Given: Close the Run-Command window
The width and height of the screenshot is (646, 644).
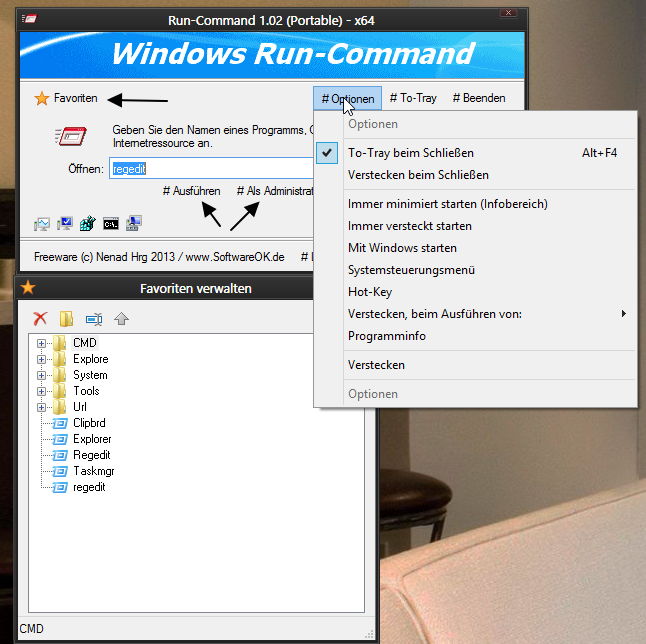Looking at the screenshot, I should (508, 13).
